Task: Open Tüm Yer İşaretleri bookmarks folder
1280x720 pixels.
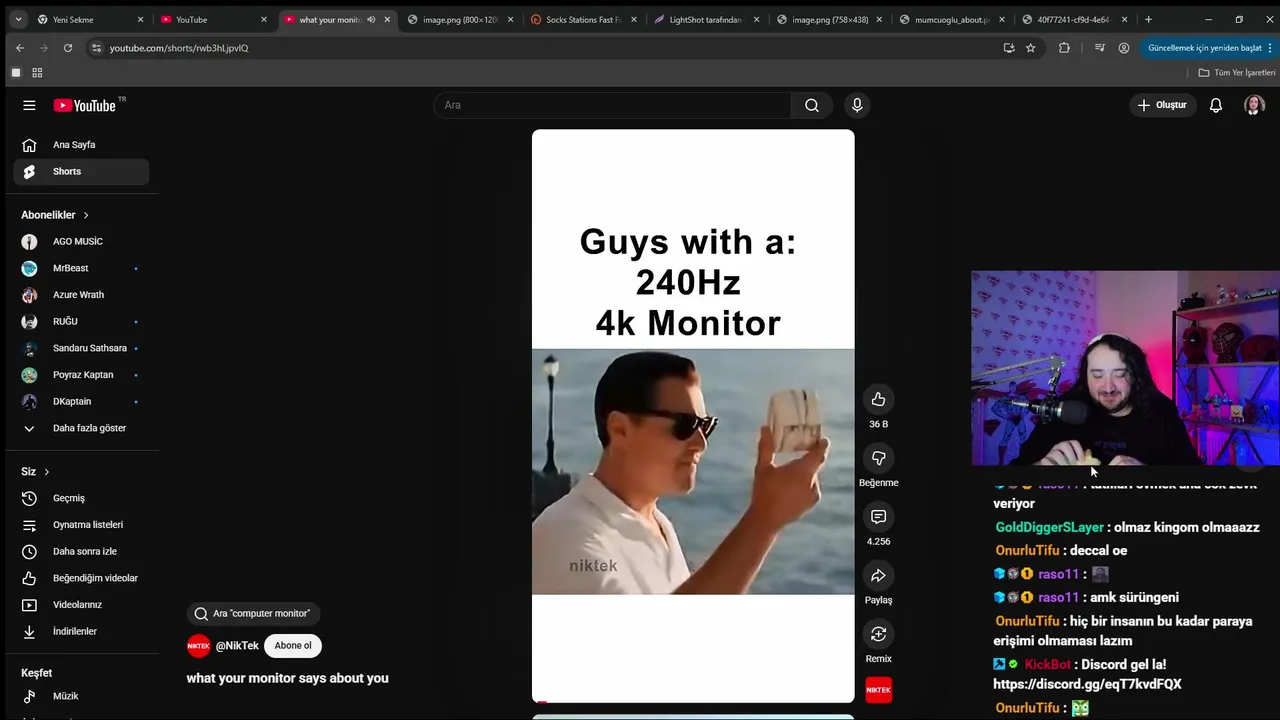Action: (1237, 73)
